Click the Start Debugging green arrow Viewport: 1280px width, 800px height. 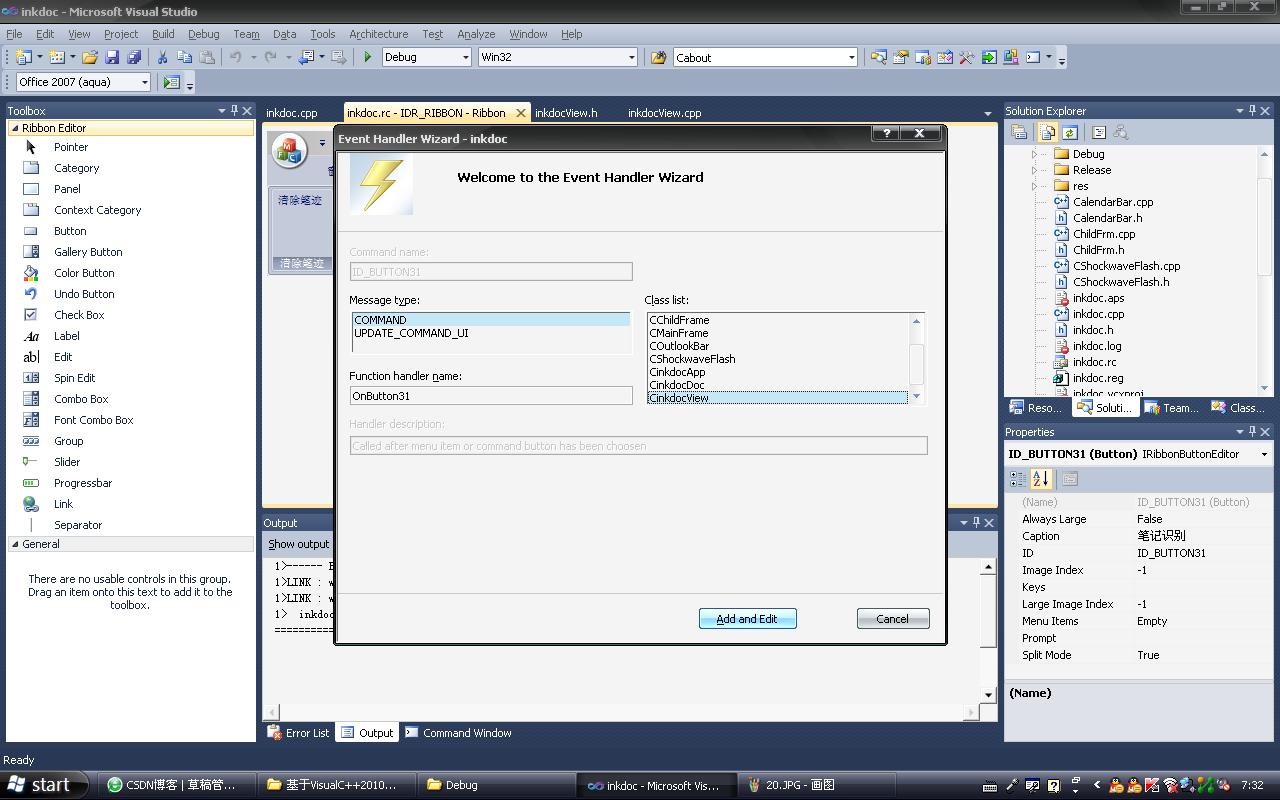click(x=367, y=57)
